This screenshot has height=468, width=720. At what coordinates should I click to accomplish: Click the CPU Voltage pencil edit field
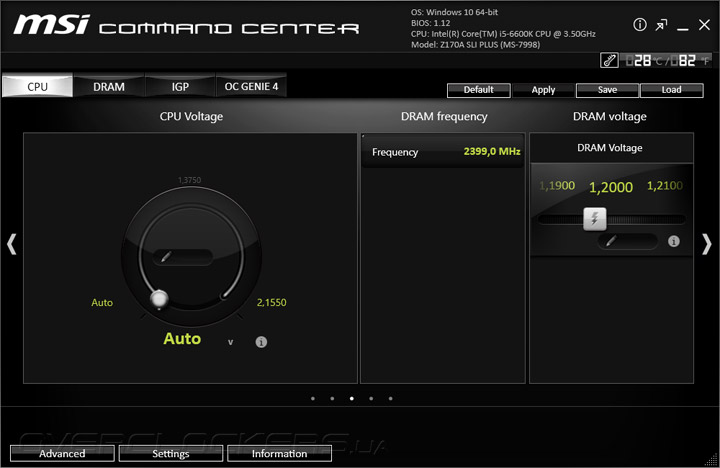pos(183,257)
